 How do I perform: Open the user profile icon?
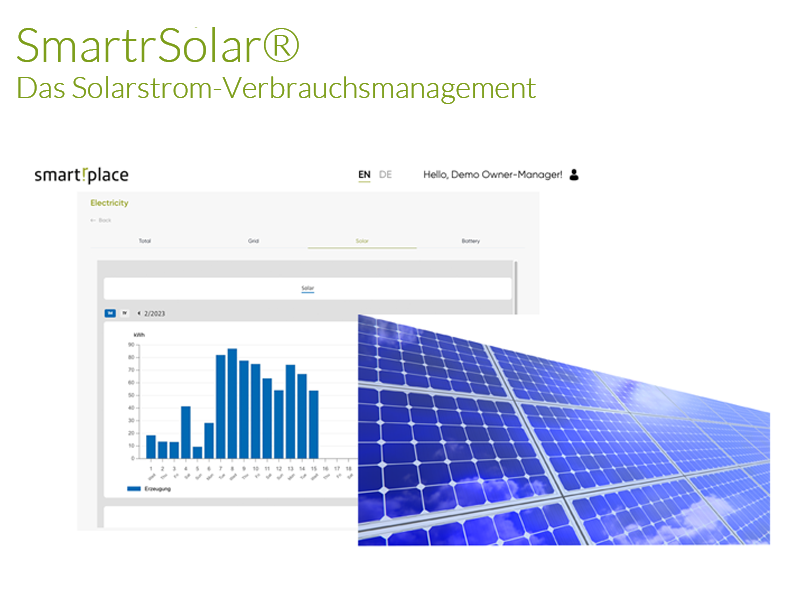tap(574, 174)
